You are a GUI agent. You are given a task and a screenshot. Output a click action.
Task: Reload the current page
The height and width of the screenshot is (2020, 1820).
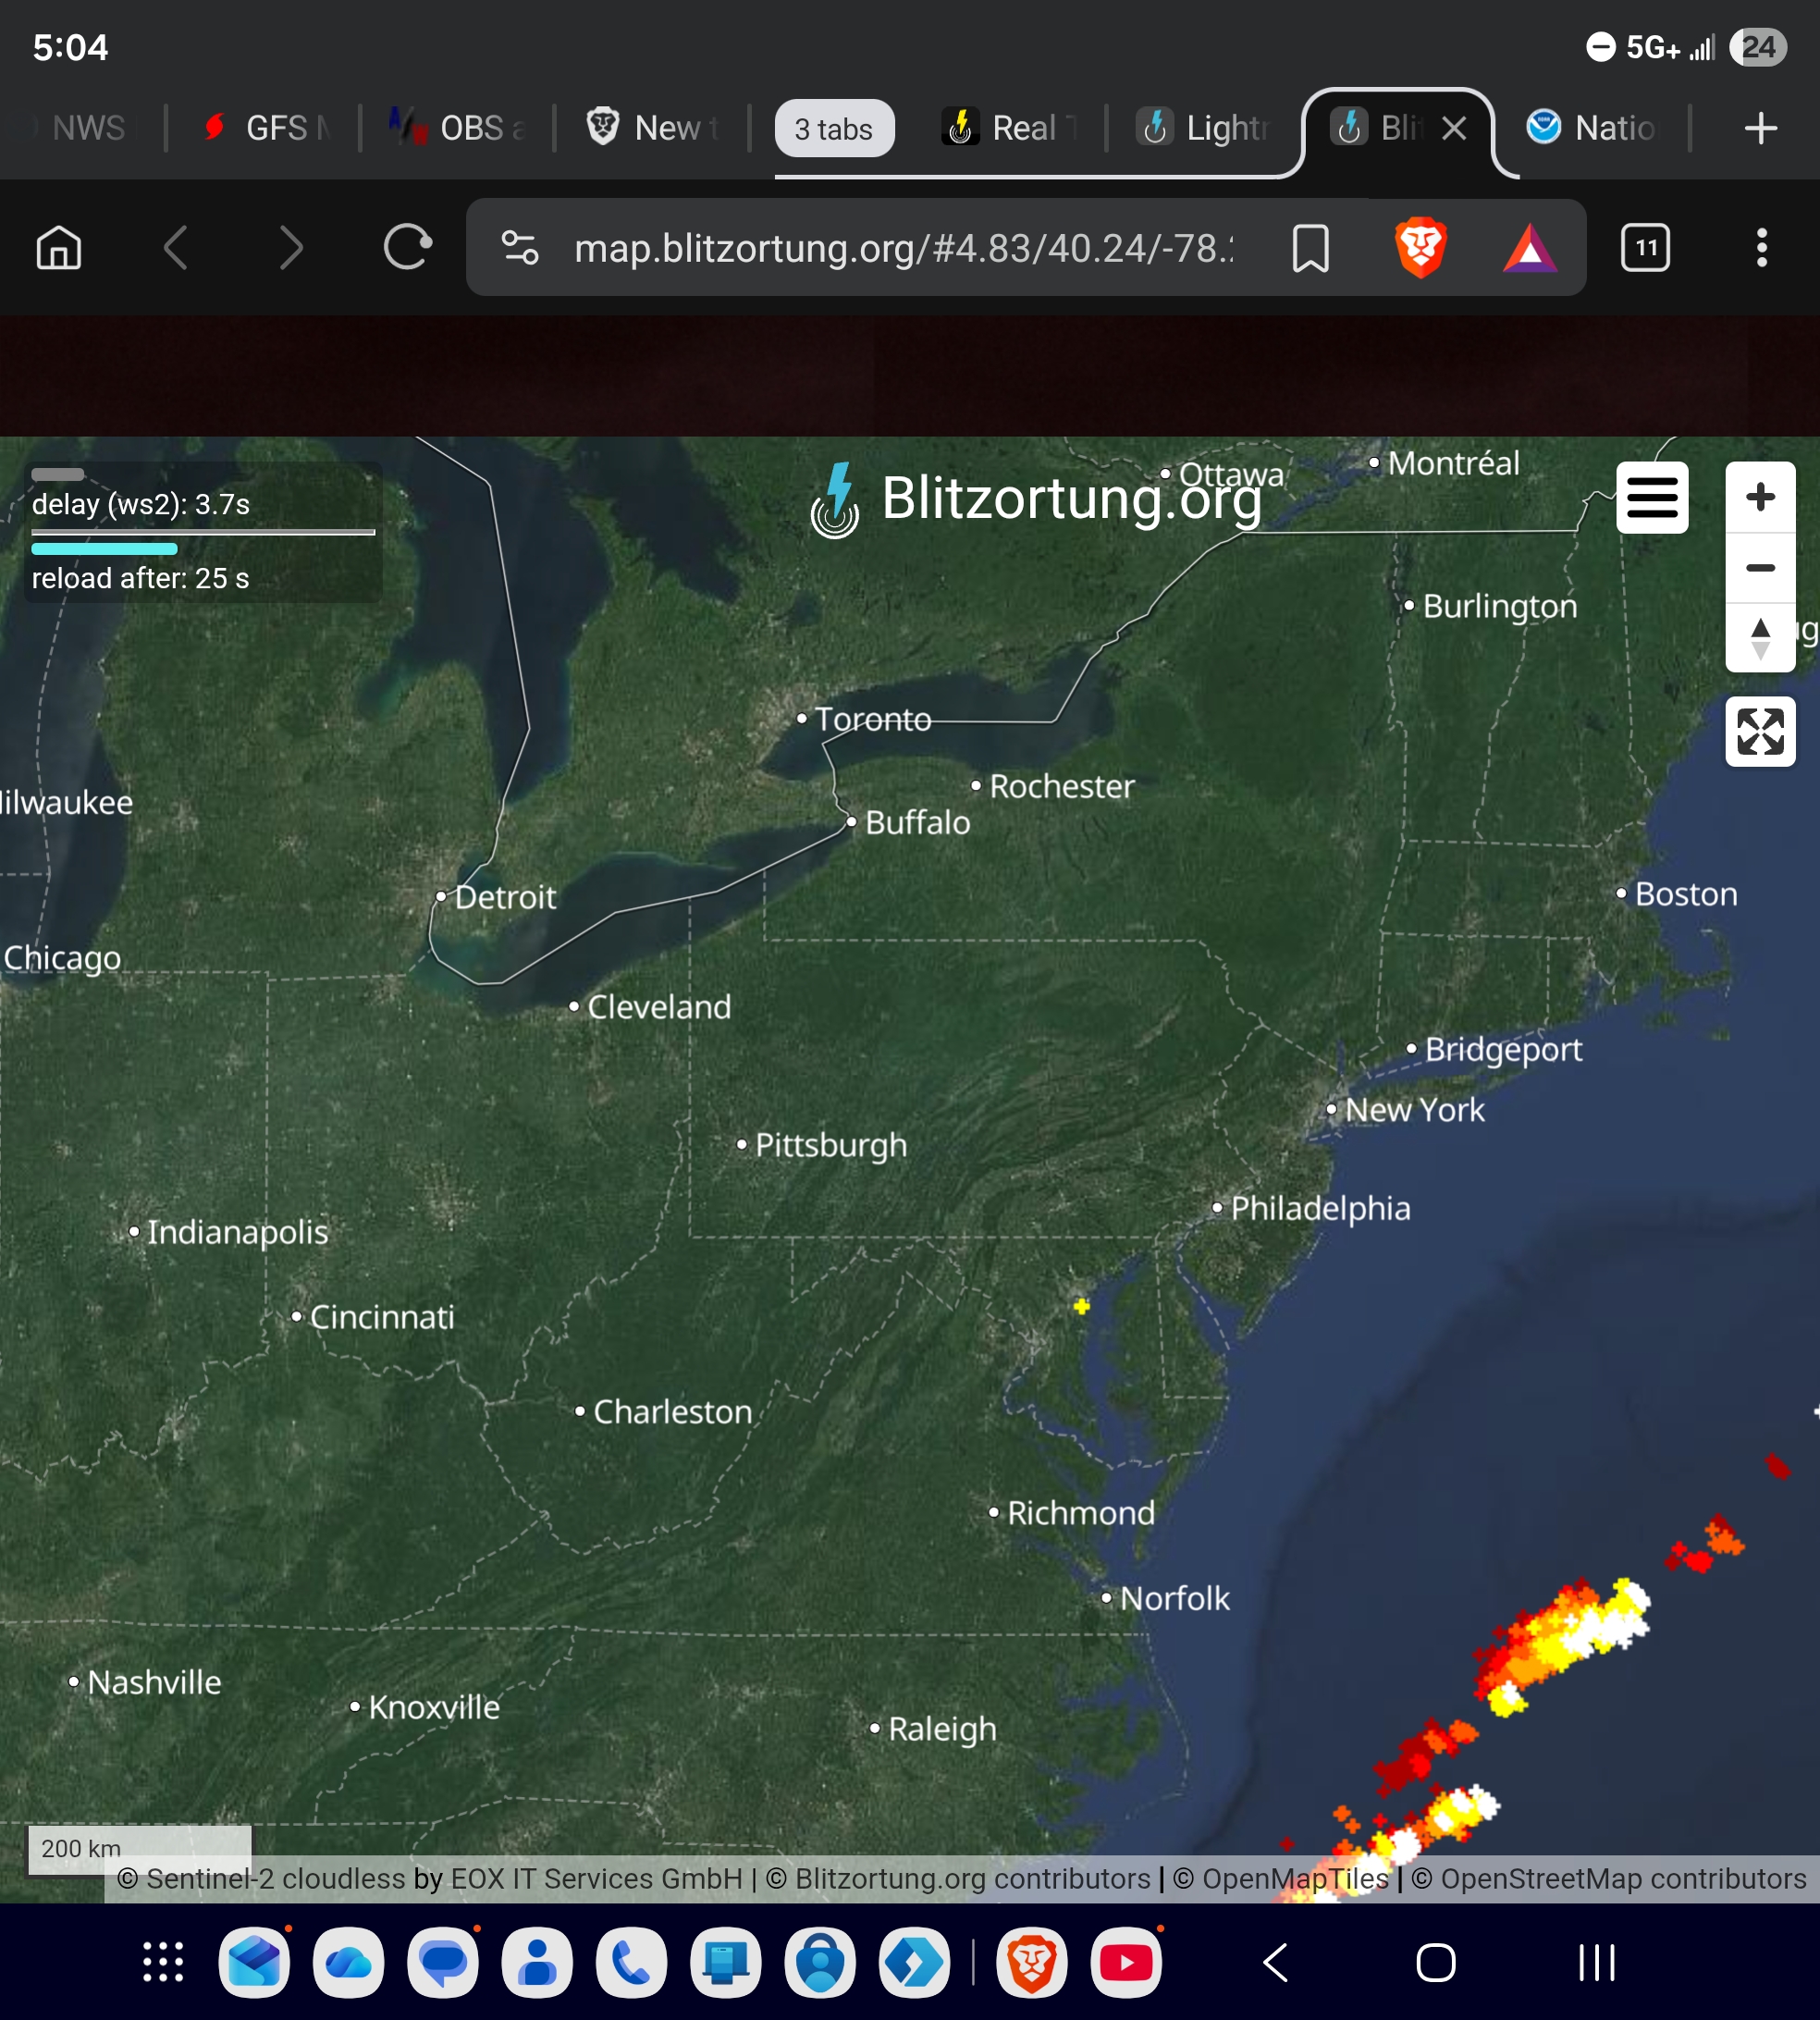(407, 248)
